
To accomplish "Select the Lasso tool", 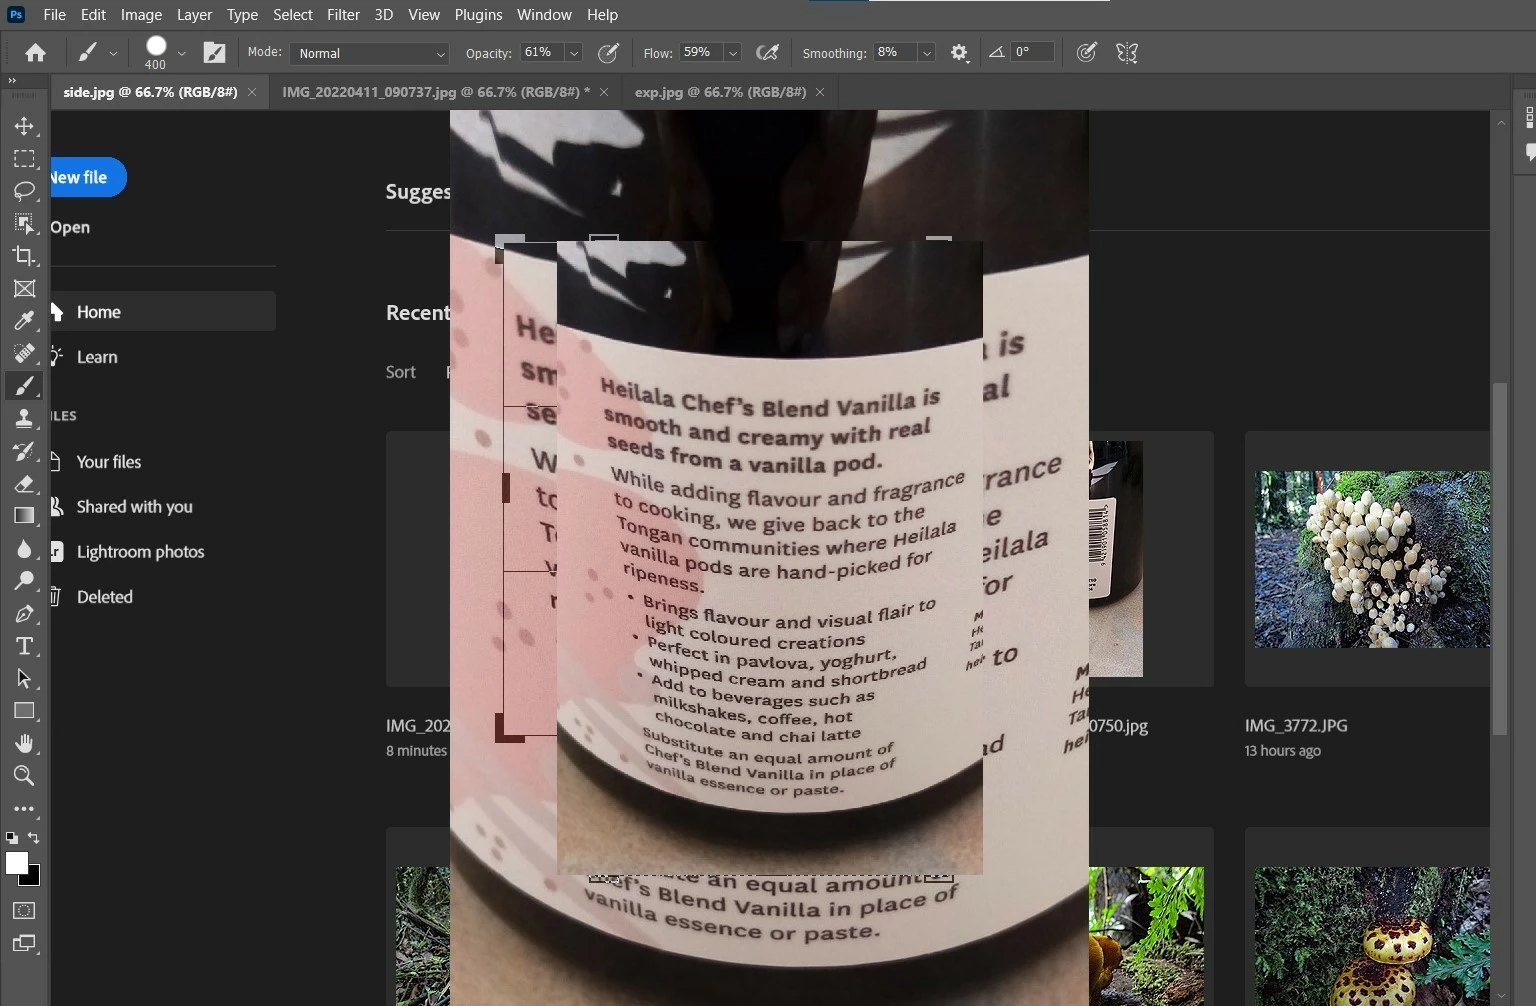I will 24,191.
